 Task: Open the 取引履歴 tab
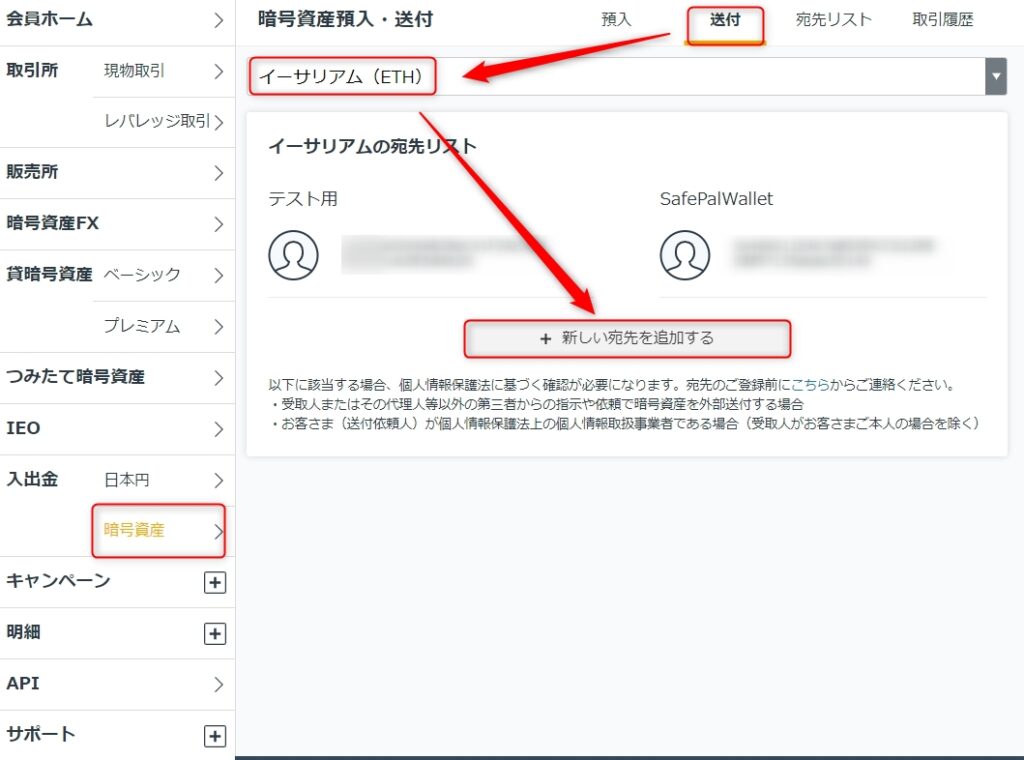pyautogui.click(x=942, y=20)
